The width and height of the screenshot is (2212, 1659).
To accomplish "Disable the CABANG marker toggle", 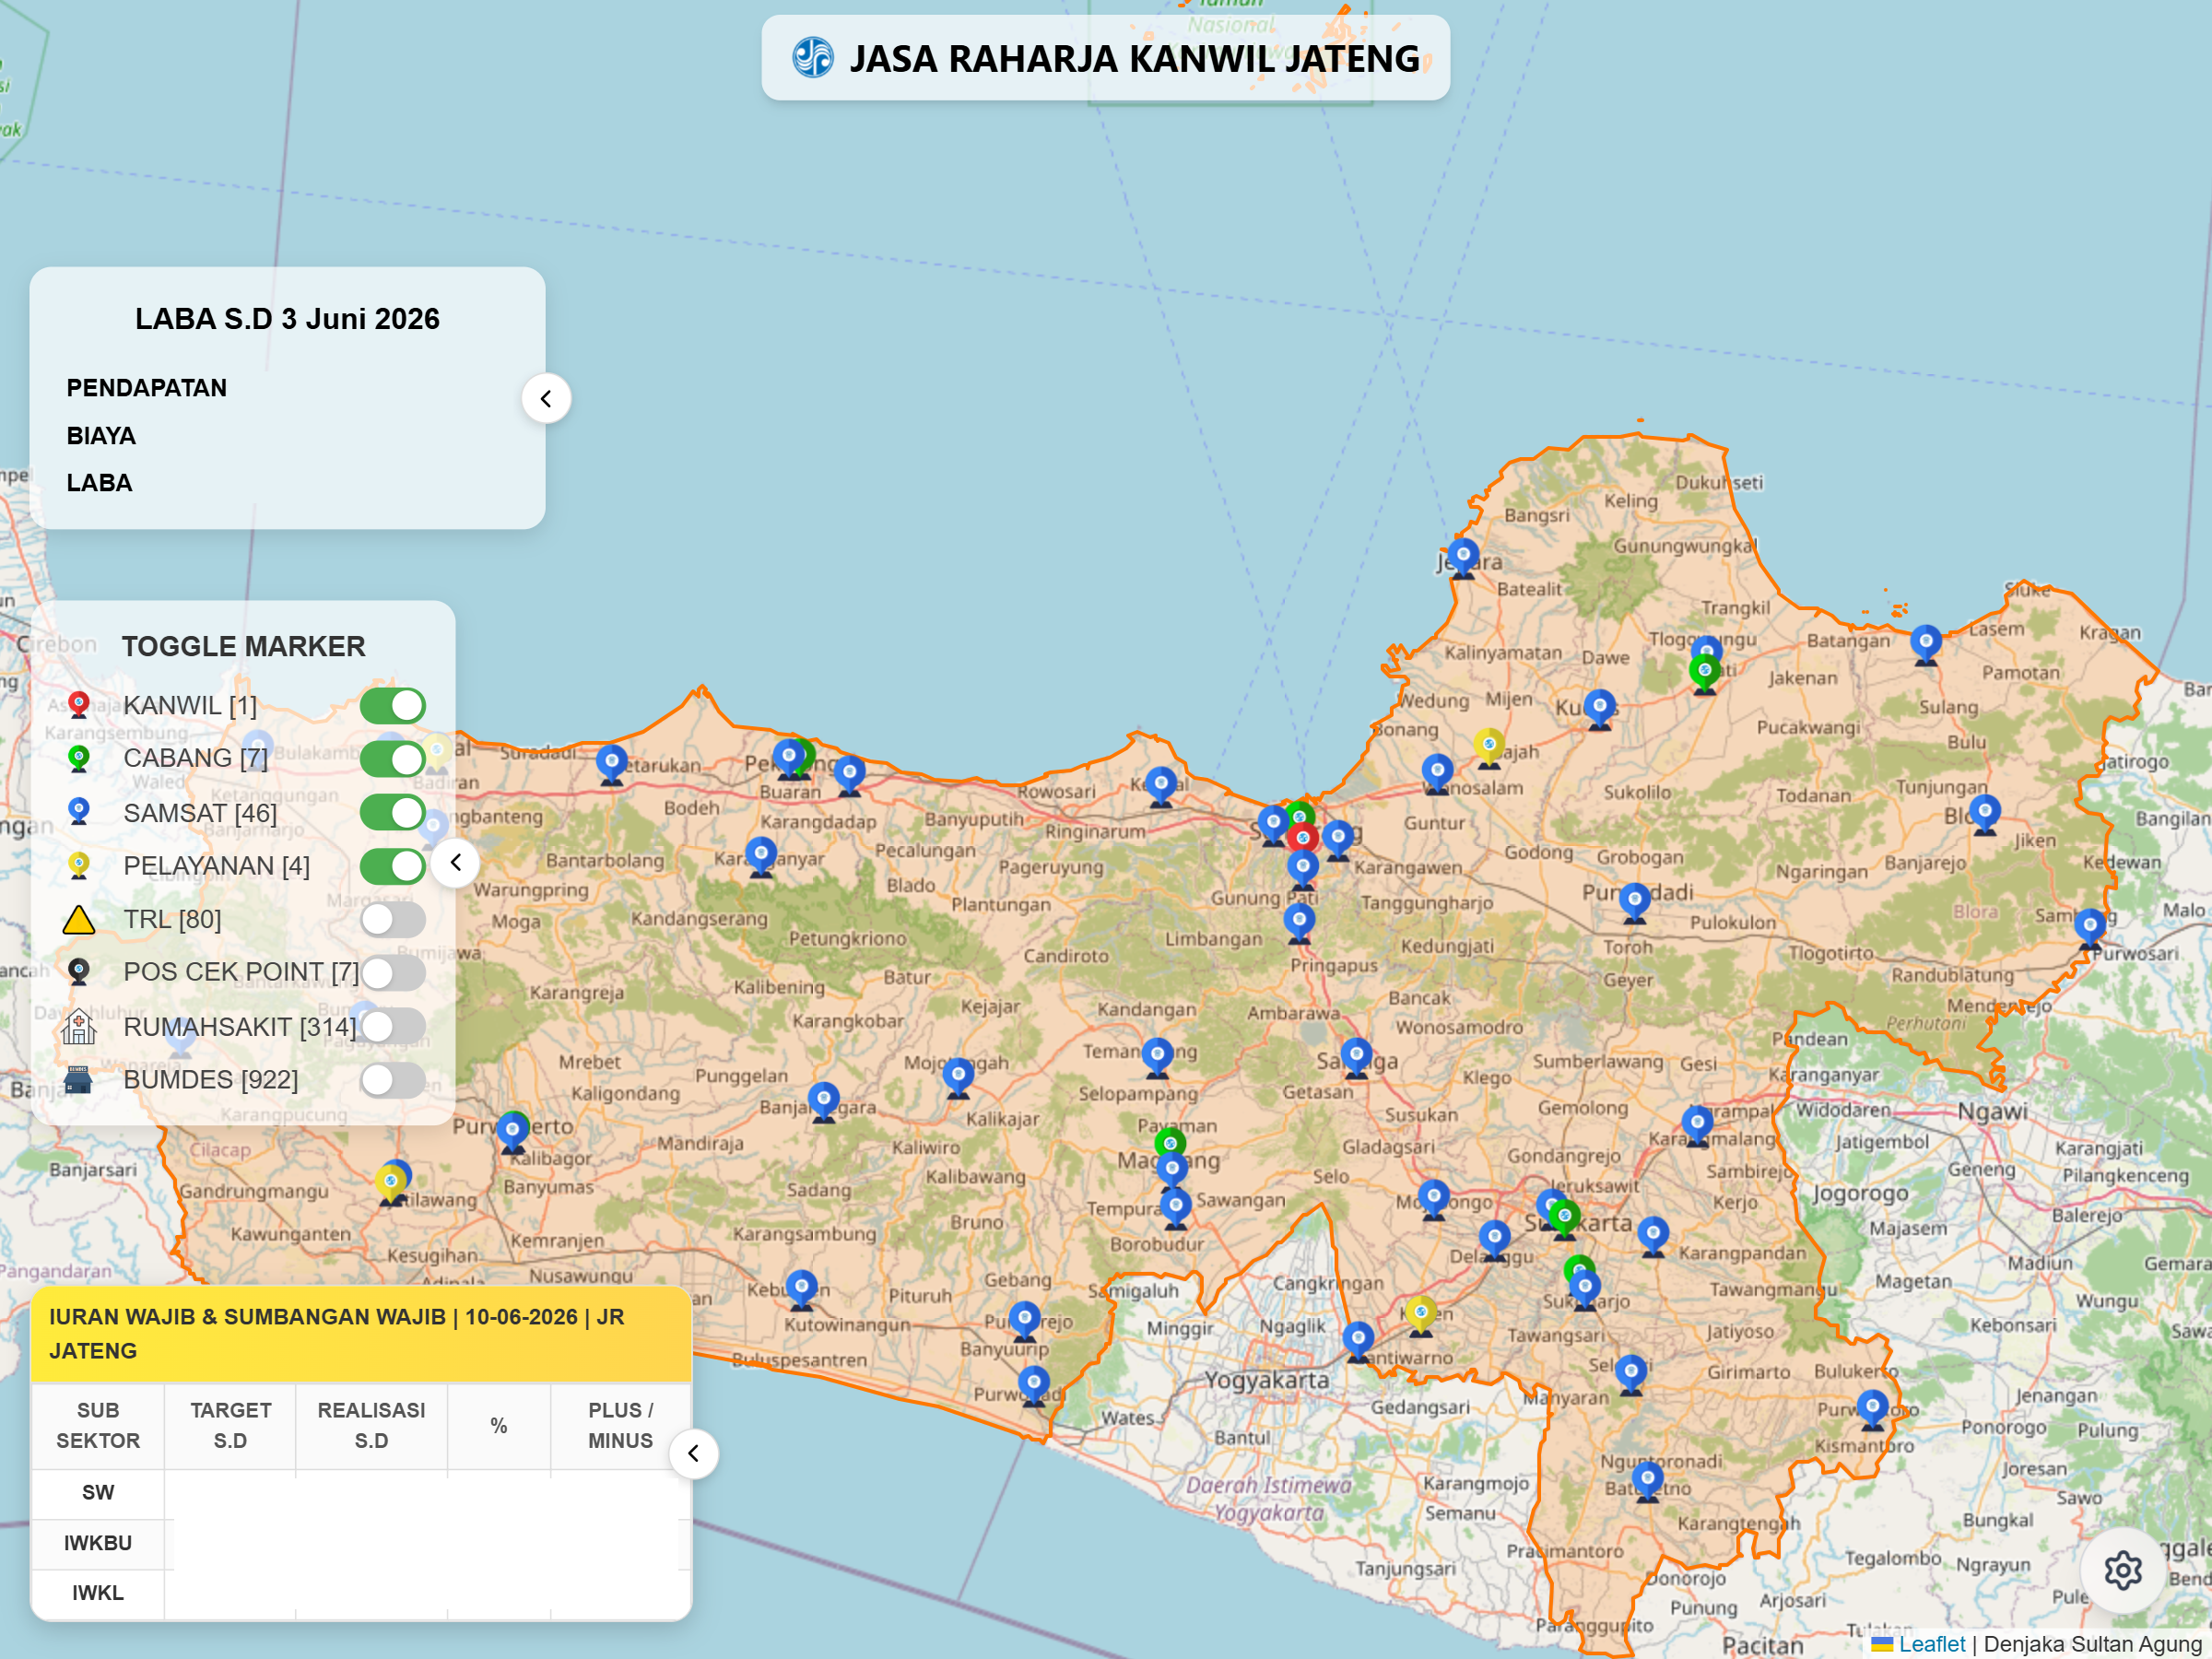I will pos(393,759).
